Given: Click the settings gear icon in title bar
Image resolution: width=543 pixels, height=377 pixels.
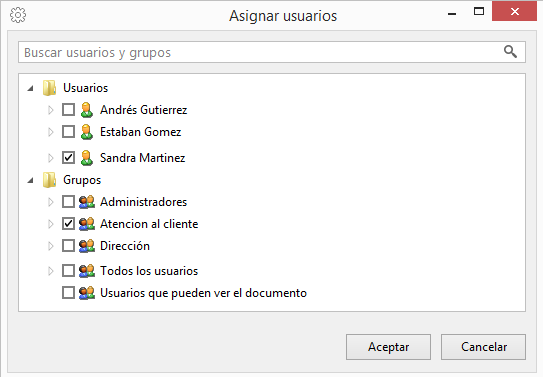Looking at the screenshot, I should [x=18, y=15].
